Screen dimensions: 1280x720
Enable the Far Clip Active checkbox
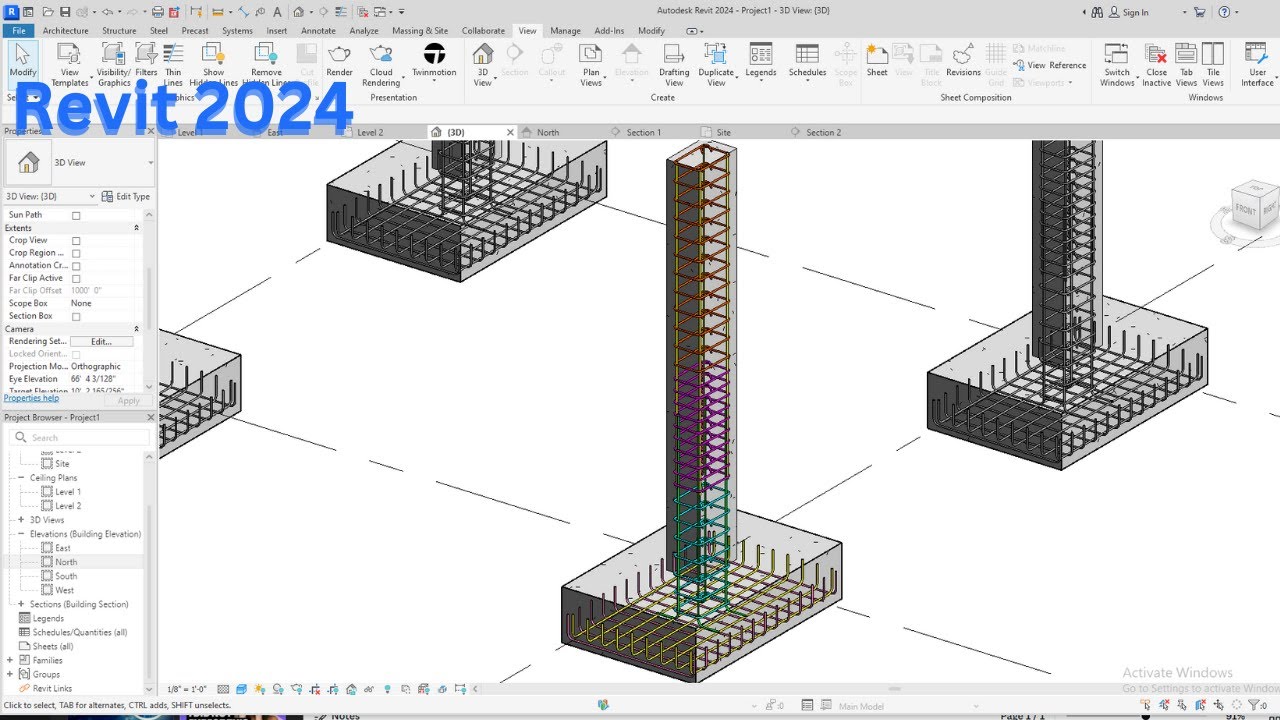pyautogui.click(x=76, y=278)
